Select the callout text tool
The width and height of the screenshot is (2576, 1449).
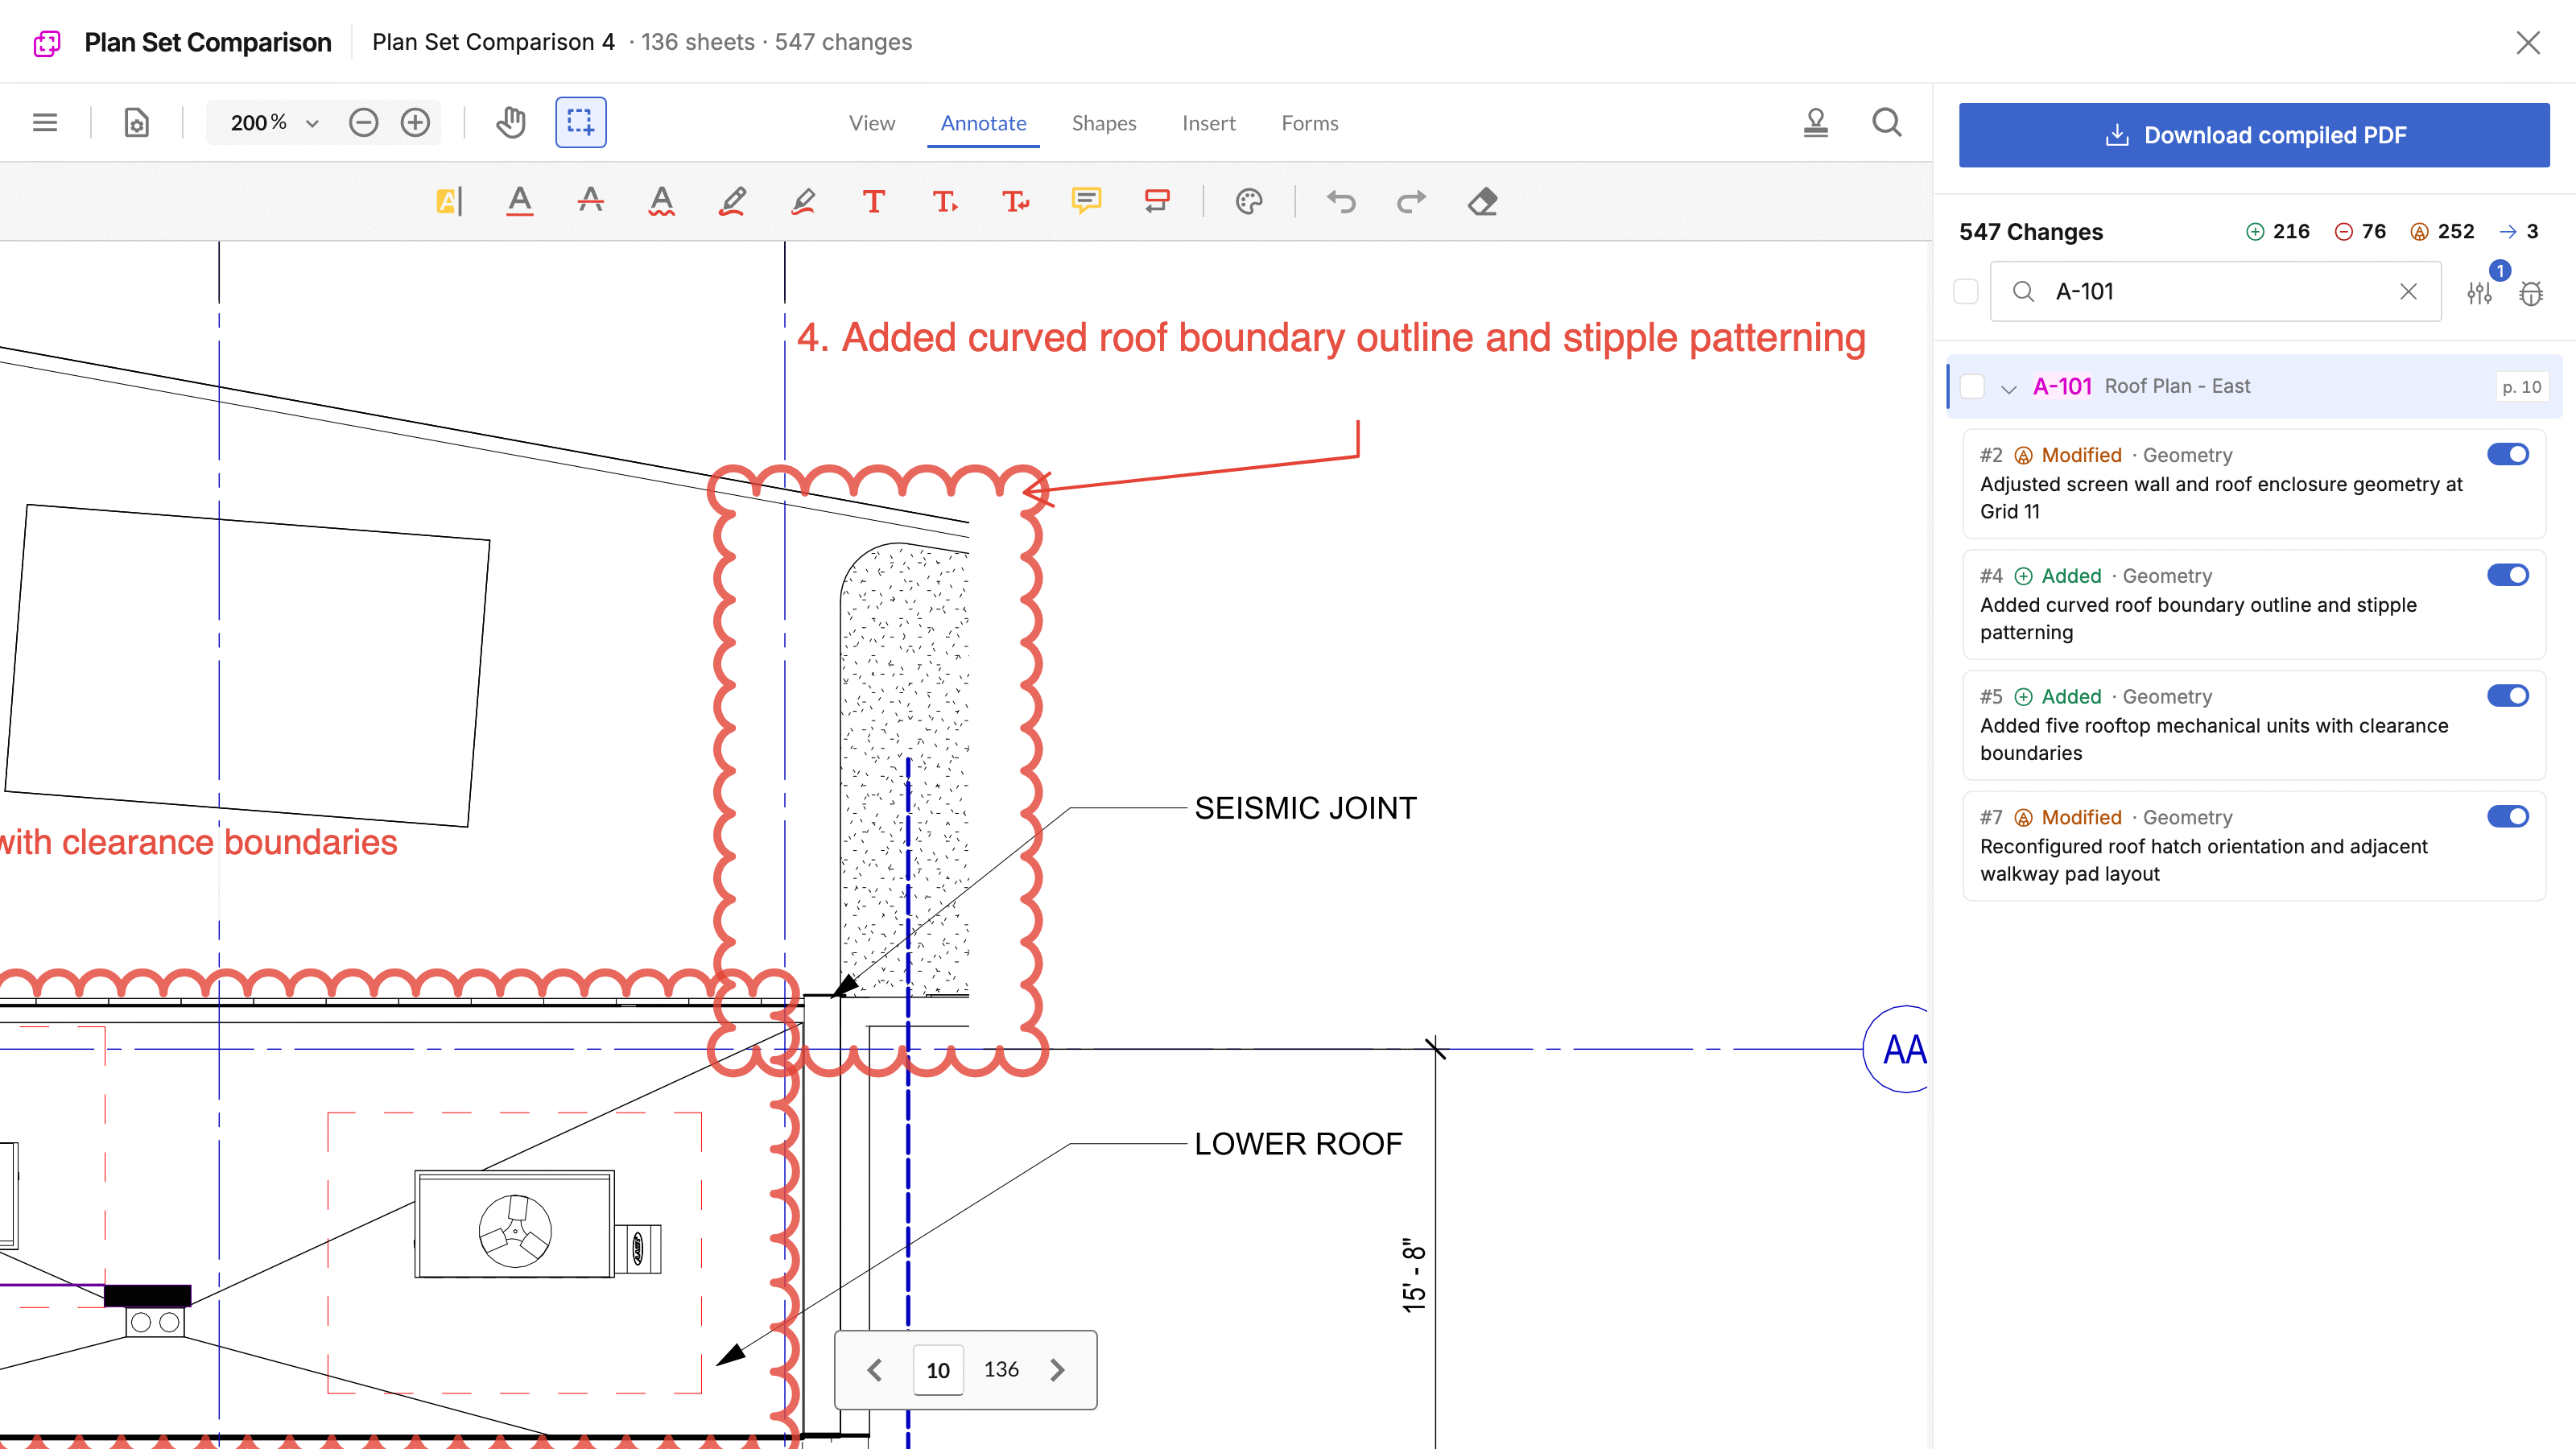coord(945,201)
